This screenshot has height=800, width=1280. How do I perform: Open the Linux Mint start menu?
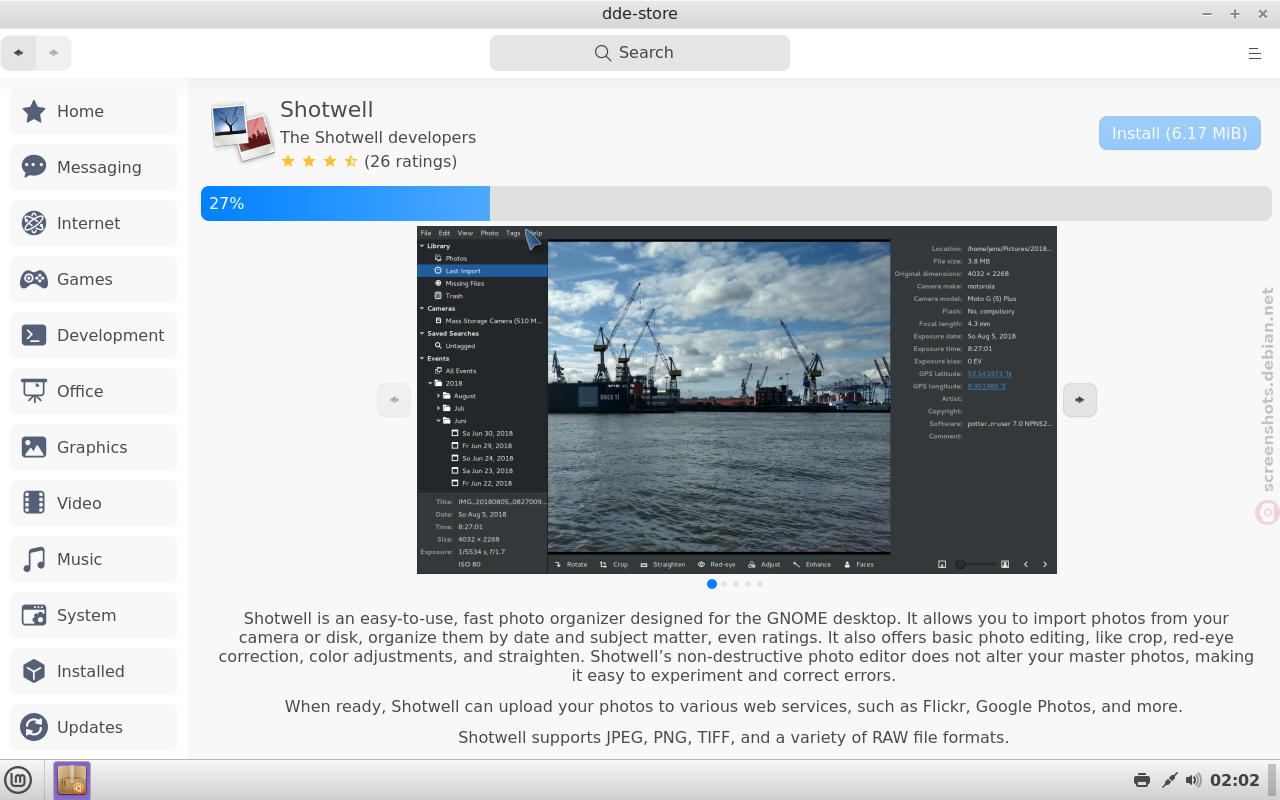[x=18, y=780]
